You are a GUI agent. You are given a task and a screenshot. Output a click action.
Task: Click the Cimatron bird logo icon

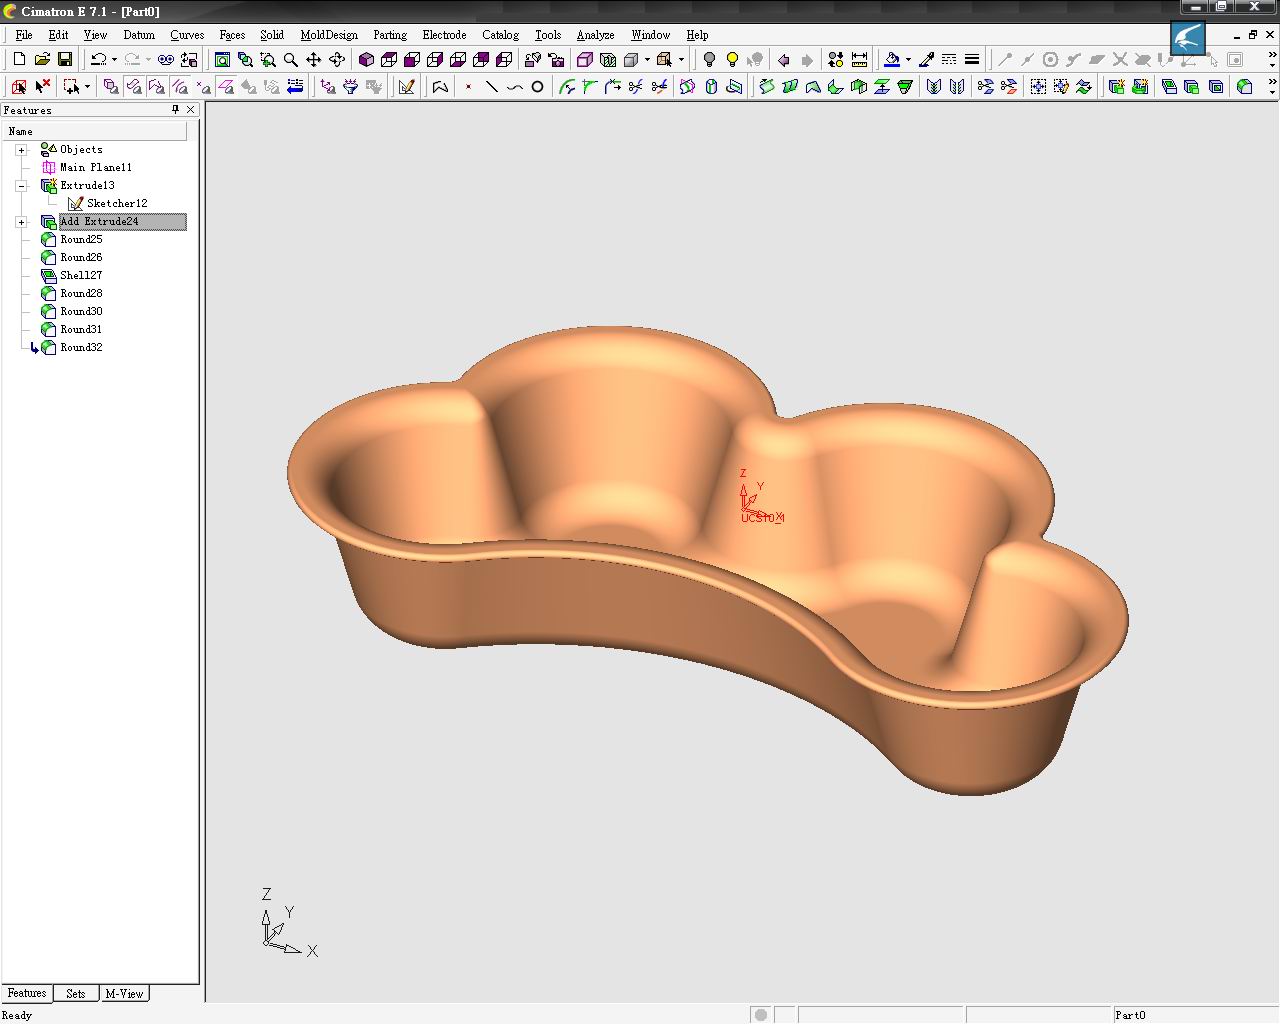pos(1188,38)
